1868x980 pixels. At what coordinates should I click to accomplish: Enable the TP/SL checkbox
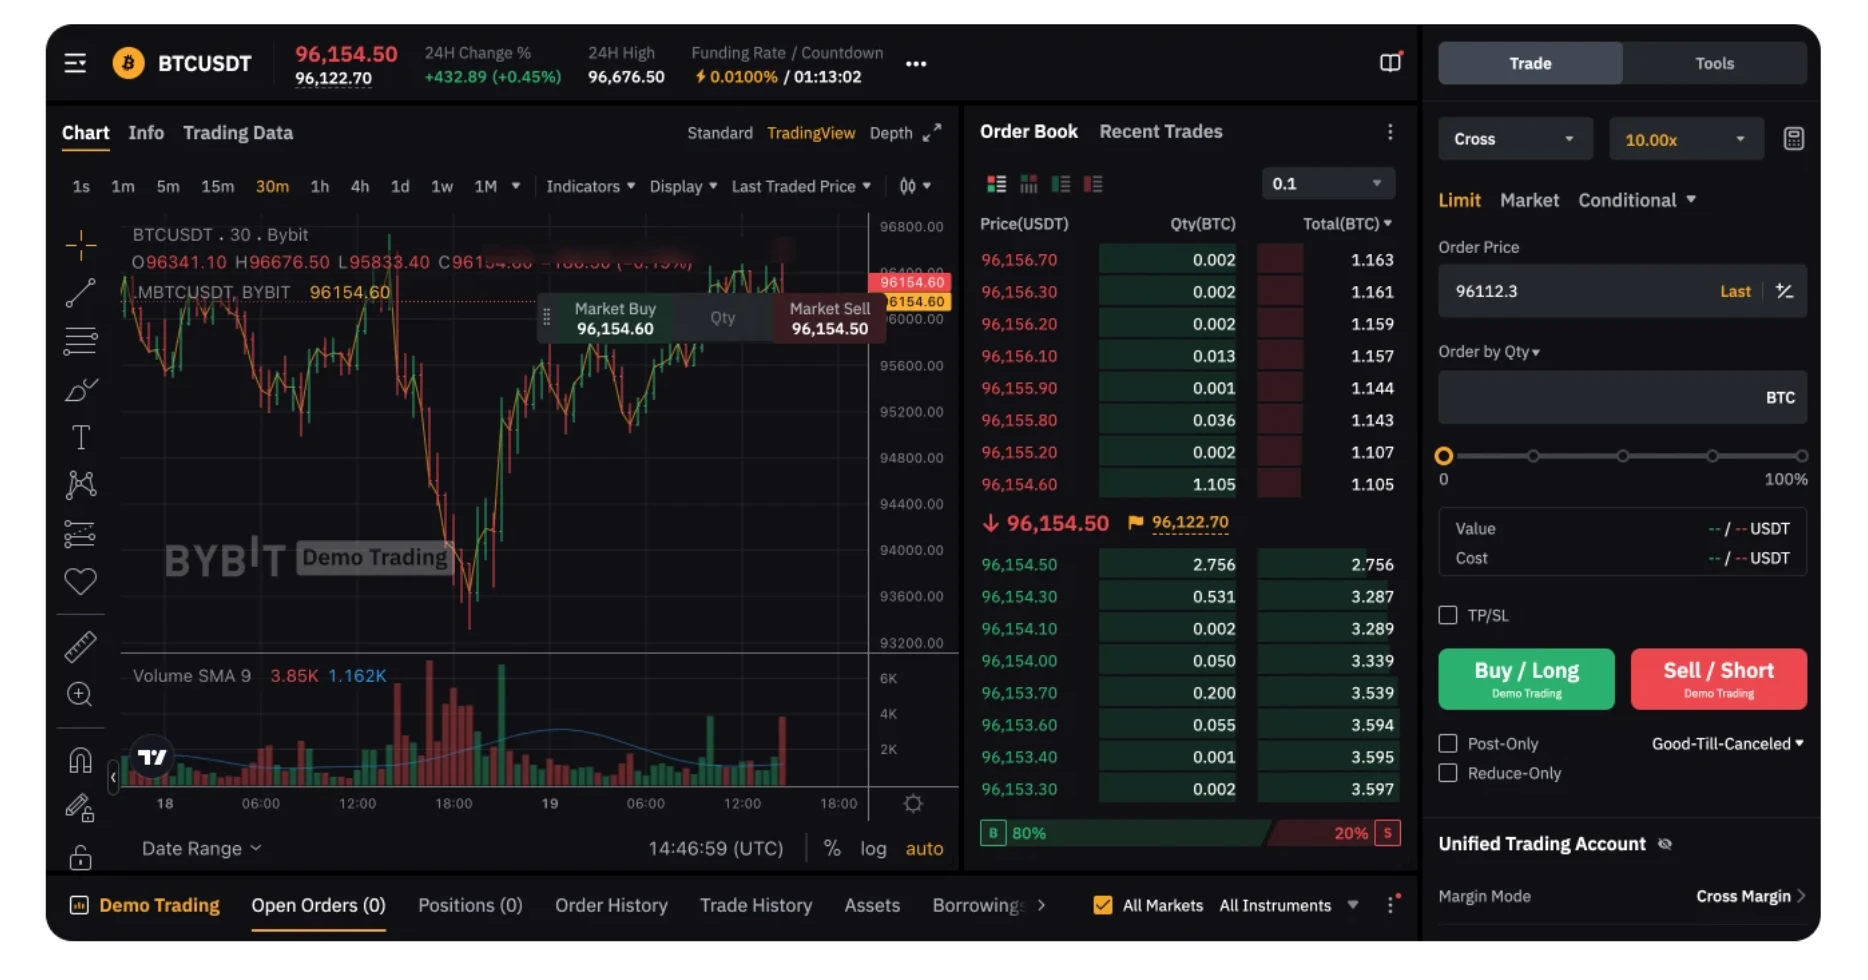point(1448,615)
